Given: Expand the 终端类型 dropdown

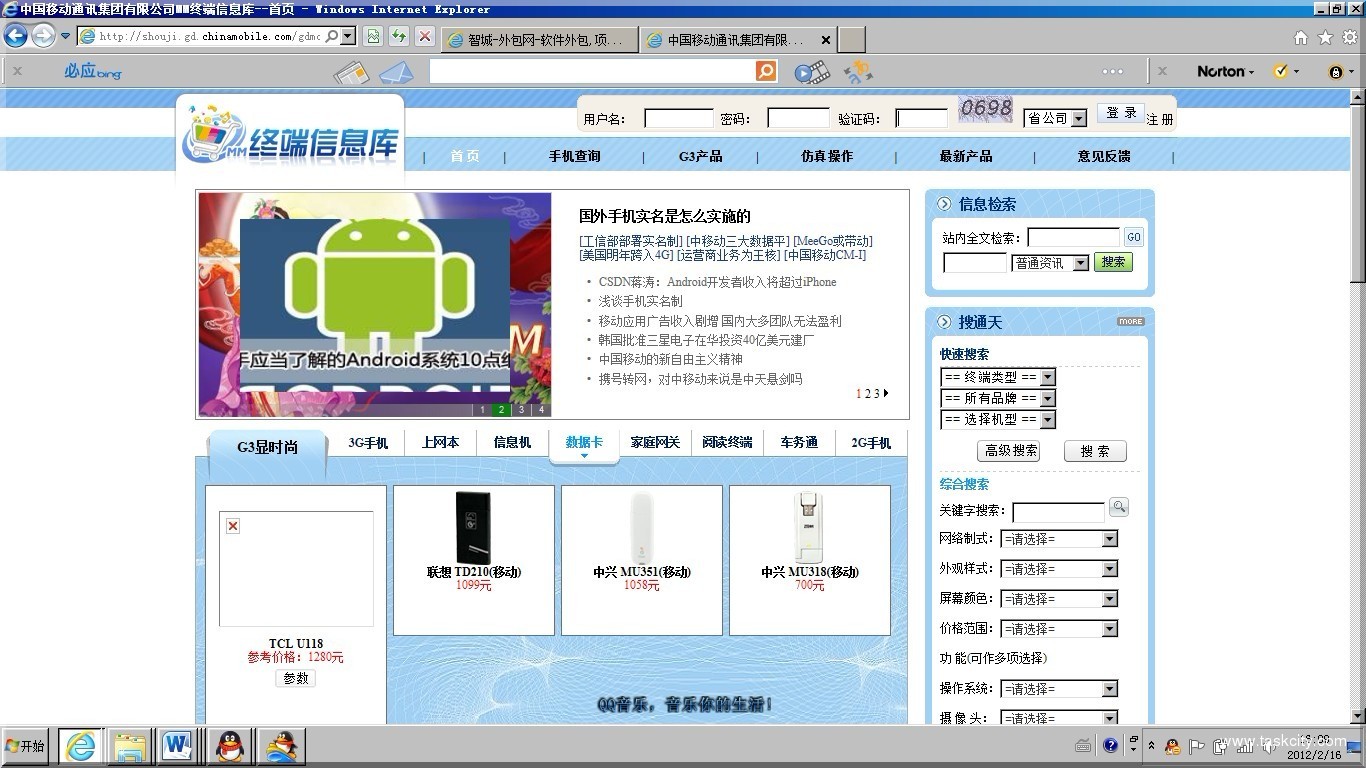Looking at the screenshot, I should [998, 377].
